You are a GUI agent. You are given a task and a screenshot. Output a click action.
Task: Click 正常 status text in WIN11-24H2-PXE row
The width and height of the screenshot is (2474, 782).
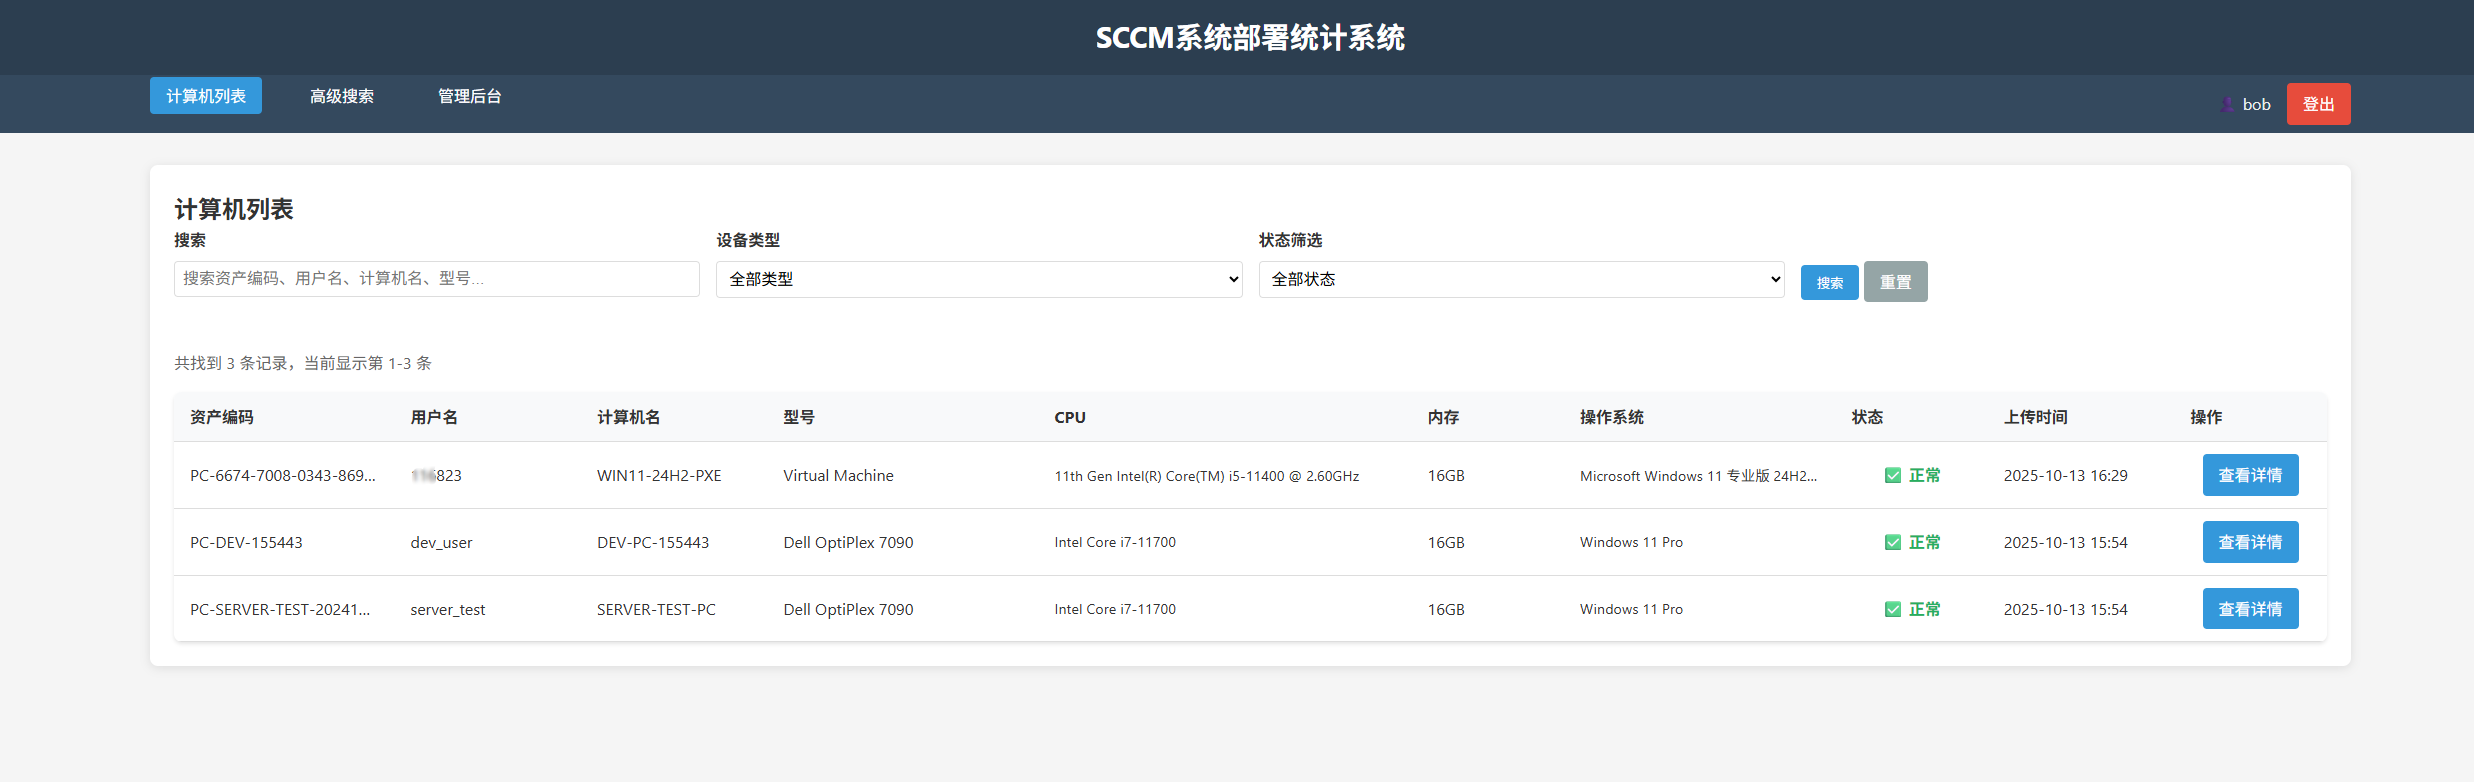[1924, 476]
